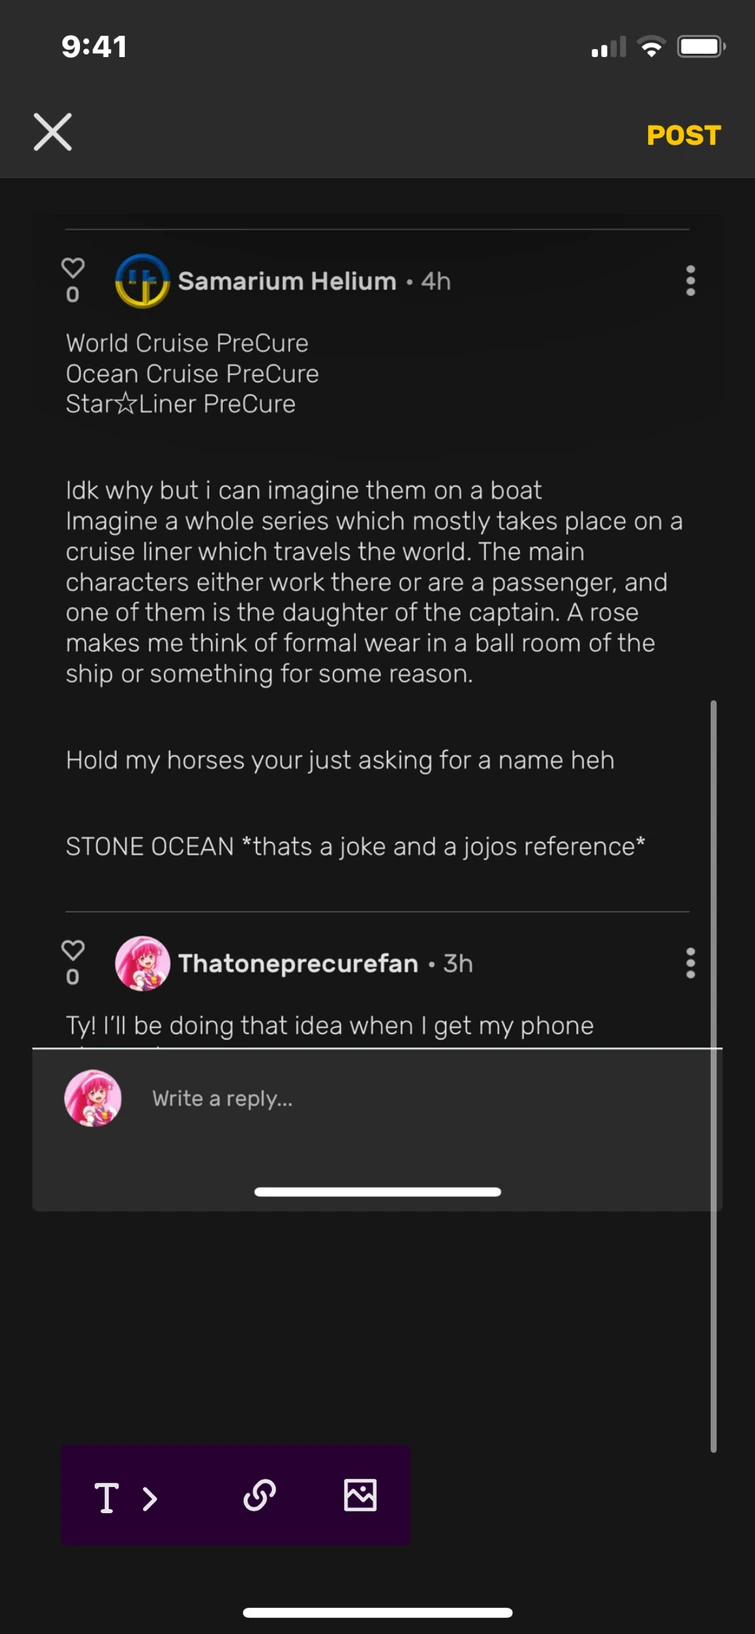Open Samarium Helium's profile avatar
The height and width of the screenshot is (1634, 755).
[x=142, y=281]
